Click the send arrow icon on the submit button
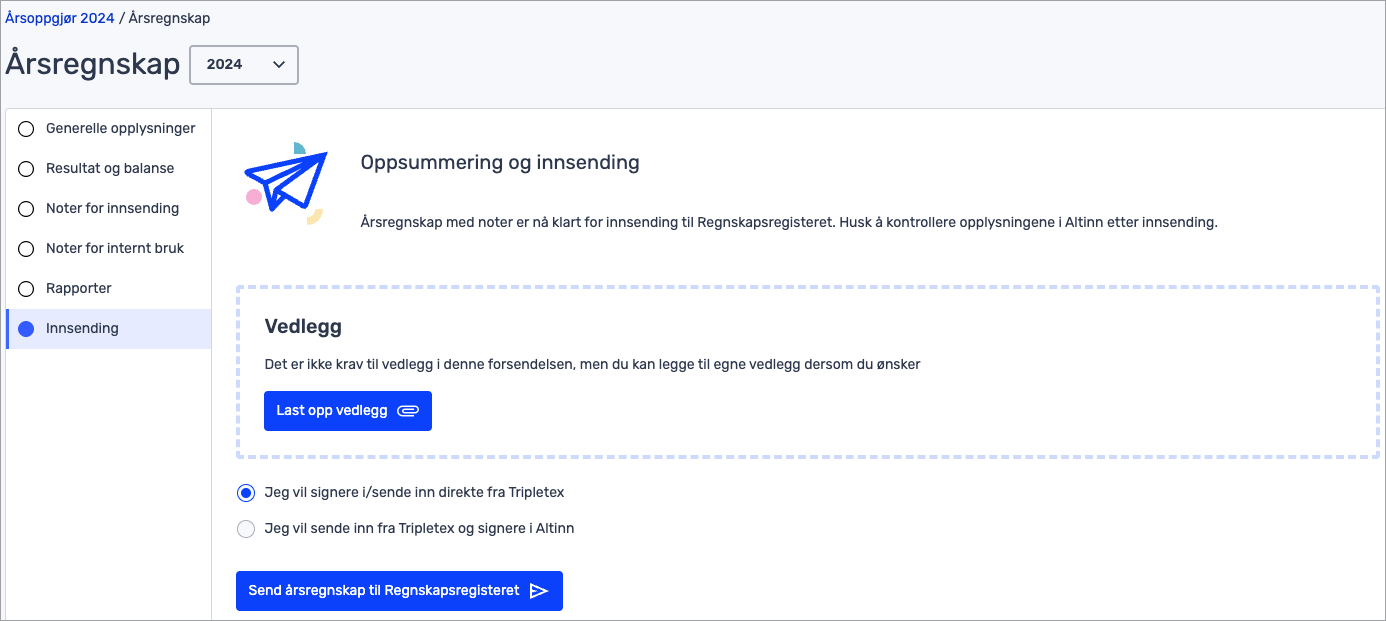 click(539, 591)
